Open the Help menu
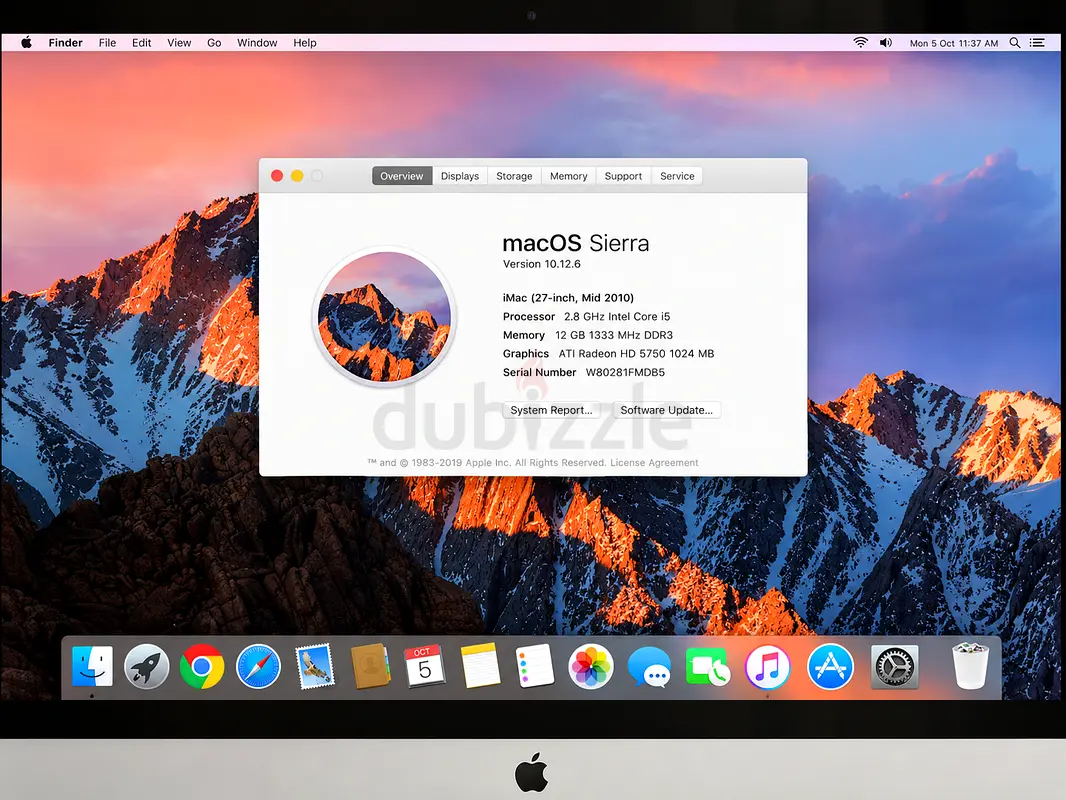Viewport: 1066px width, 800px height. pos(305,42)
